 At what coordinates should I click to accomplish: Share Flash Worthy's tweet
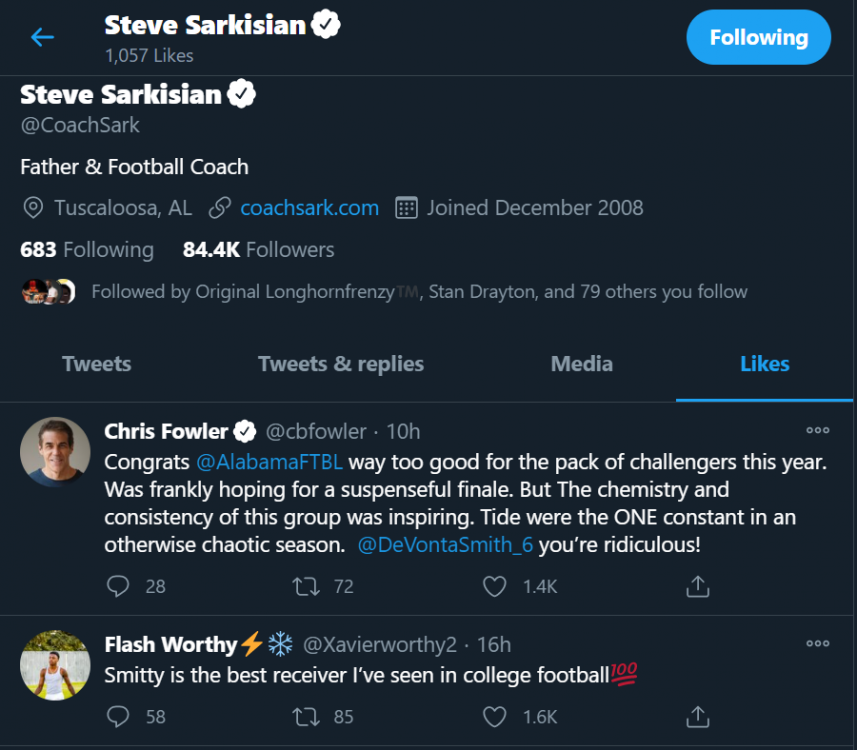(698, 716)
